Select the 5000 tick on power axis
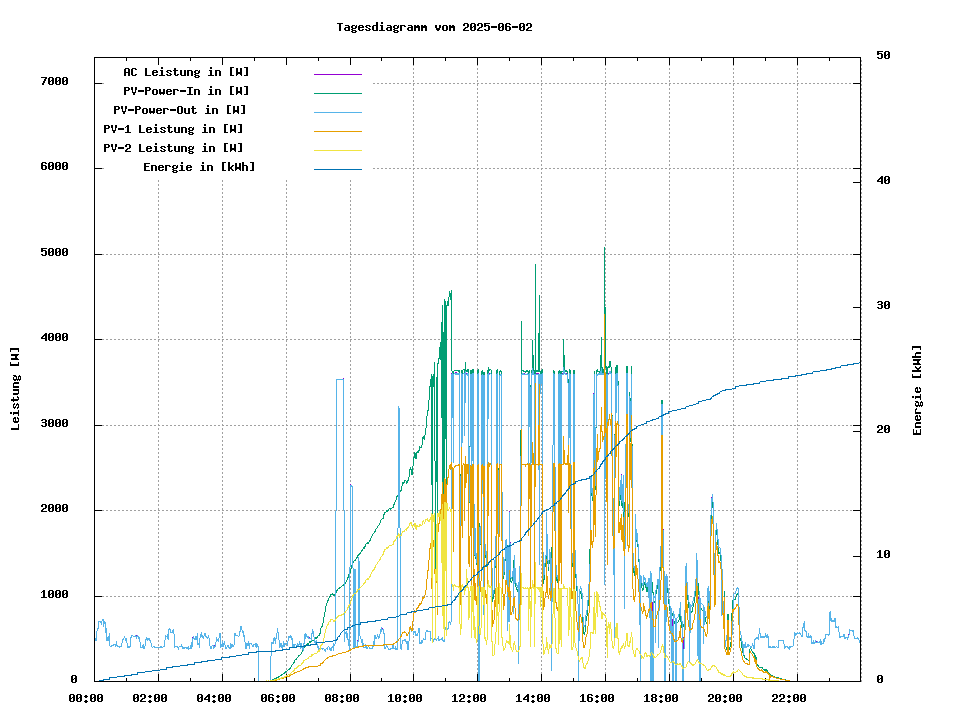This screenshot has width=960, height=720. pos(54,253)
